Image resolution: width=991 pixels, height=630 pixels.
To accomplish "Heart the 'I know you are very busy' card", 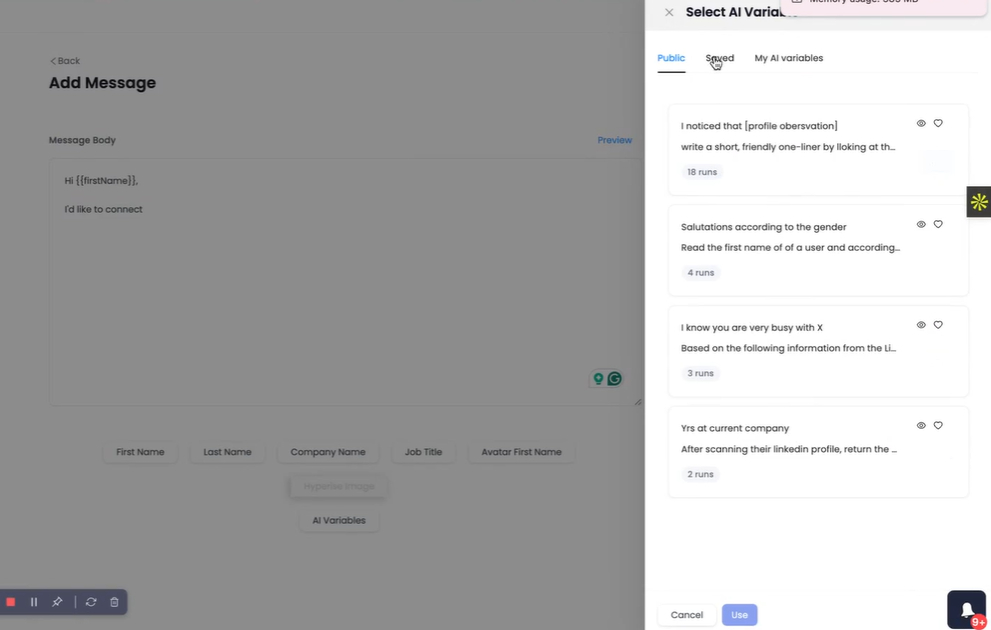I will pyautogui.click(x=938, y=325).
